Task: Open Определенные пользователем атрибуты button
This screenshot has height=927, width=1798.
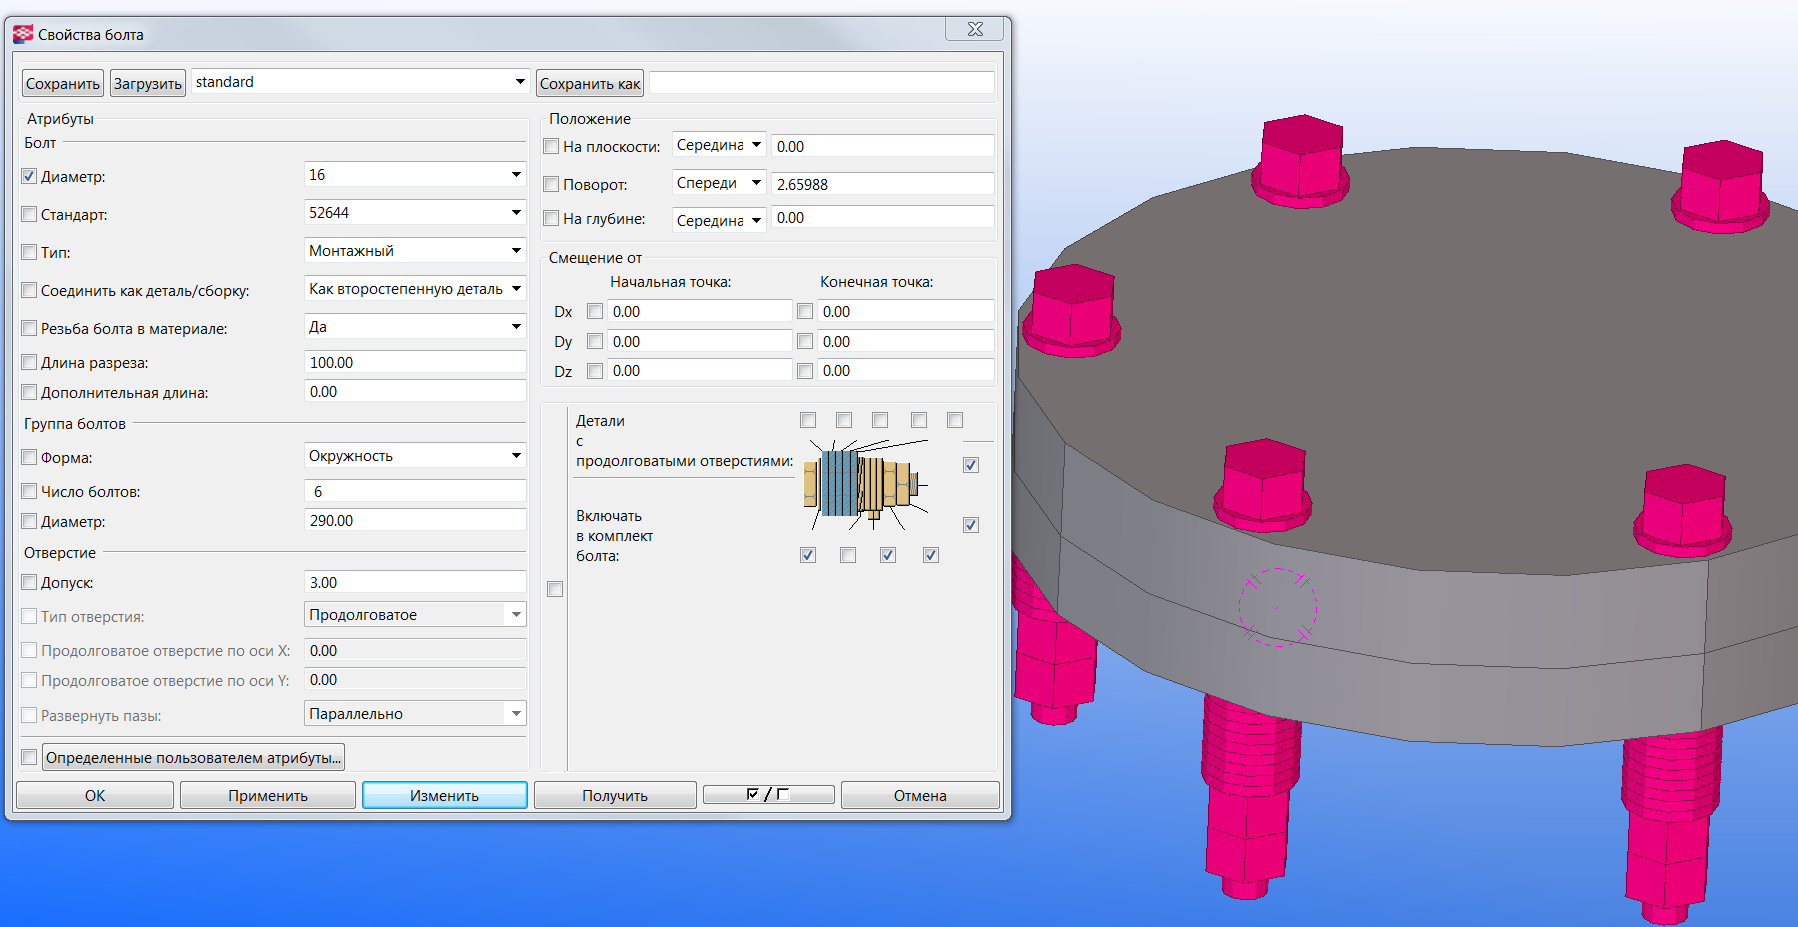Action: pyautogui.click(x=194, y=757)
